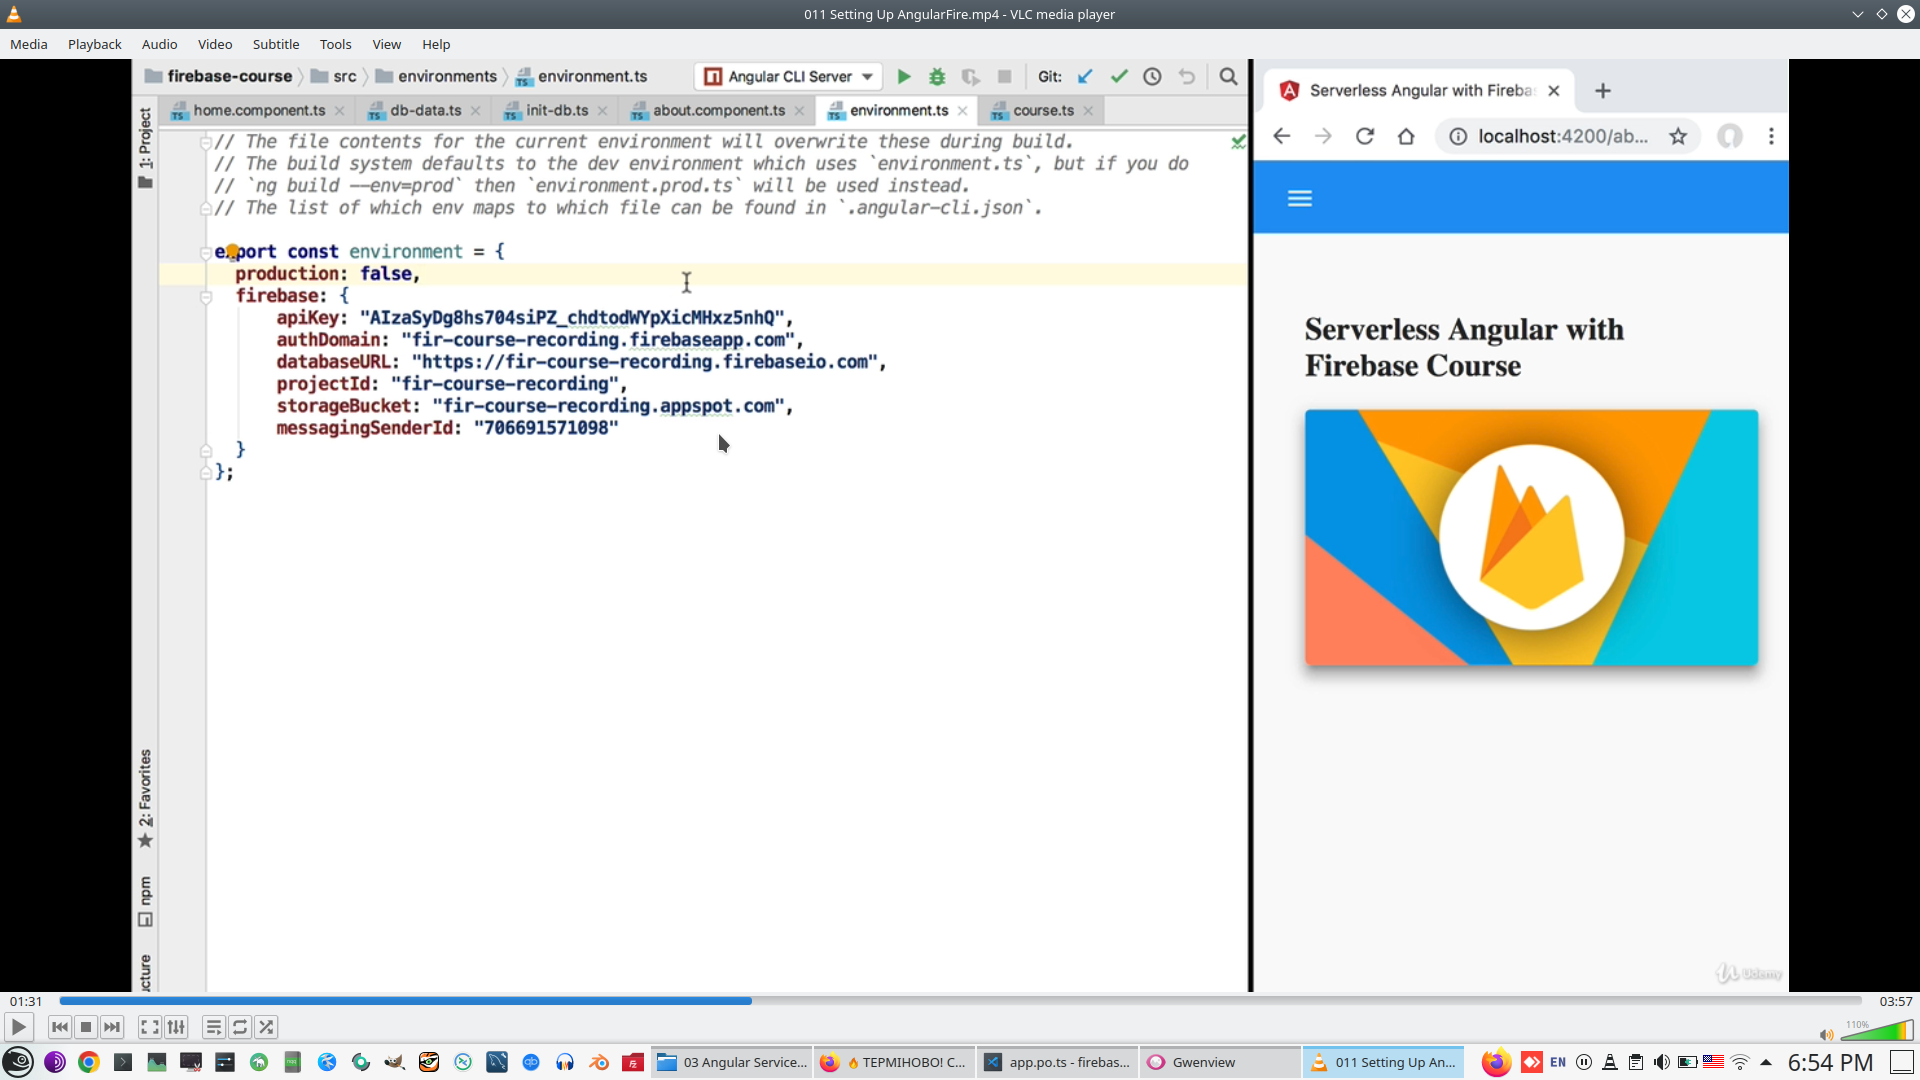This screenshot has height=1080, width=1920.
Task: Click the seek bar timeline
Action: [x=960, y=1001]
